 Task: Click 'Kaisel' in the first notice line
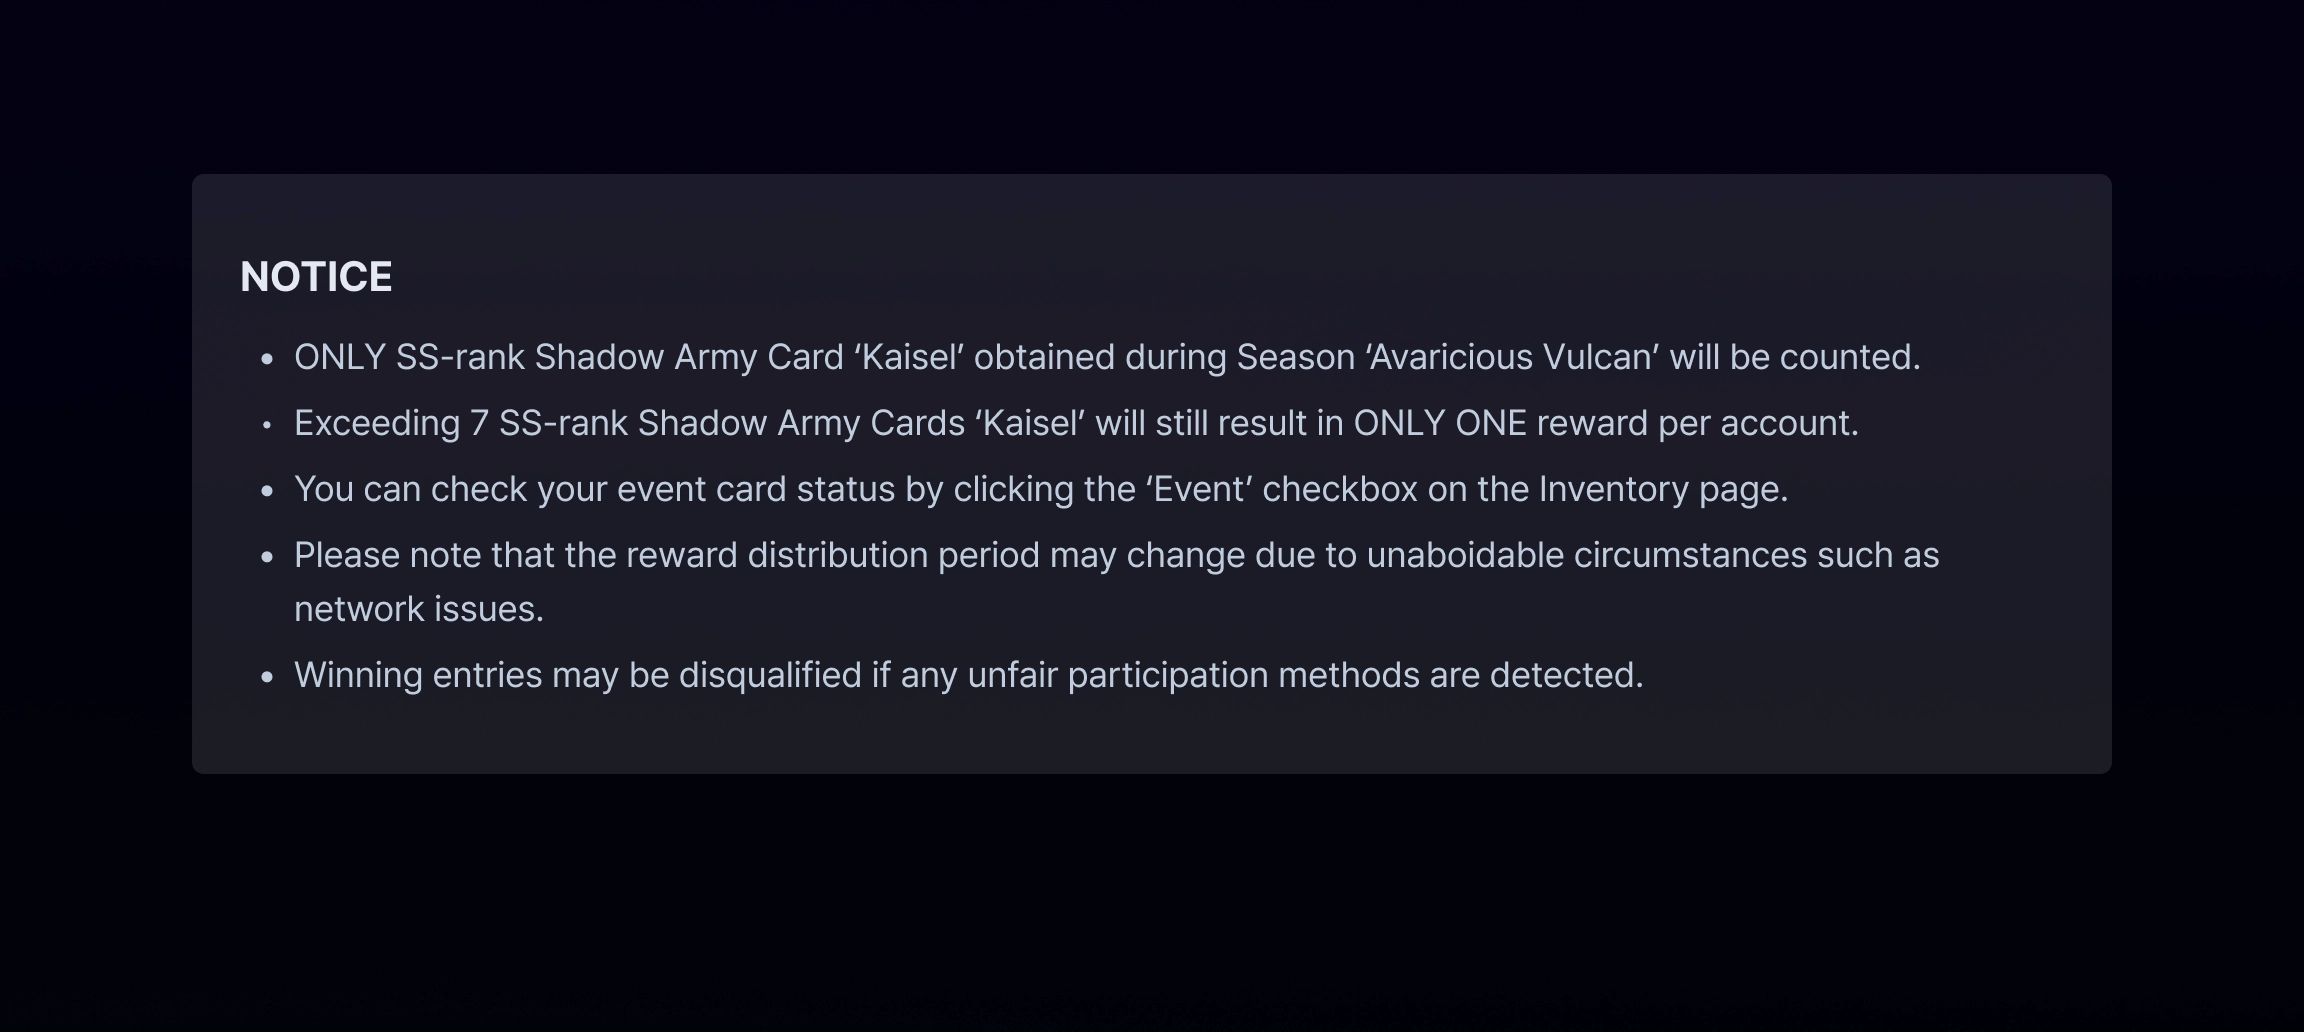[x=909, y=357]
